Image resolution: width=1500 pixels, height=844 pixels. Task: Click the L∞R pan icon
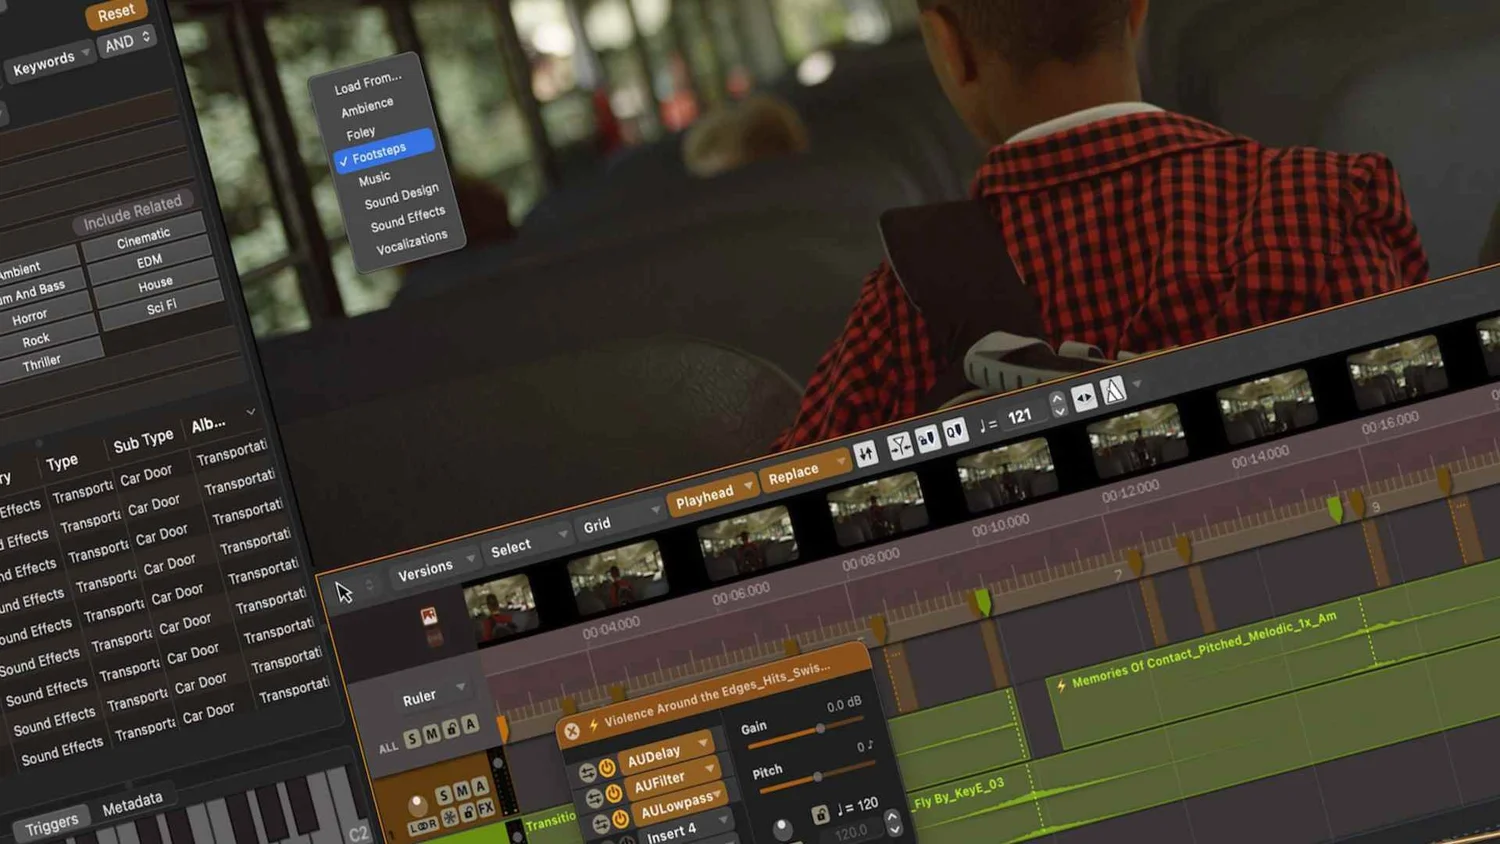tap(424, 825)
